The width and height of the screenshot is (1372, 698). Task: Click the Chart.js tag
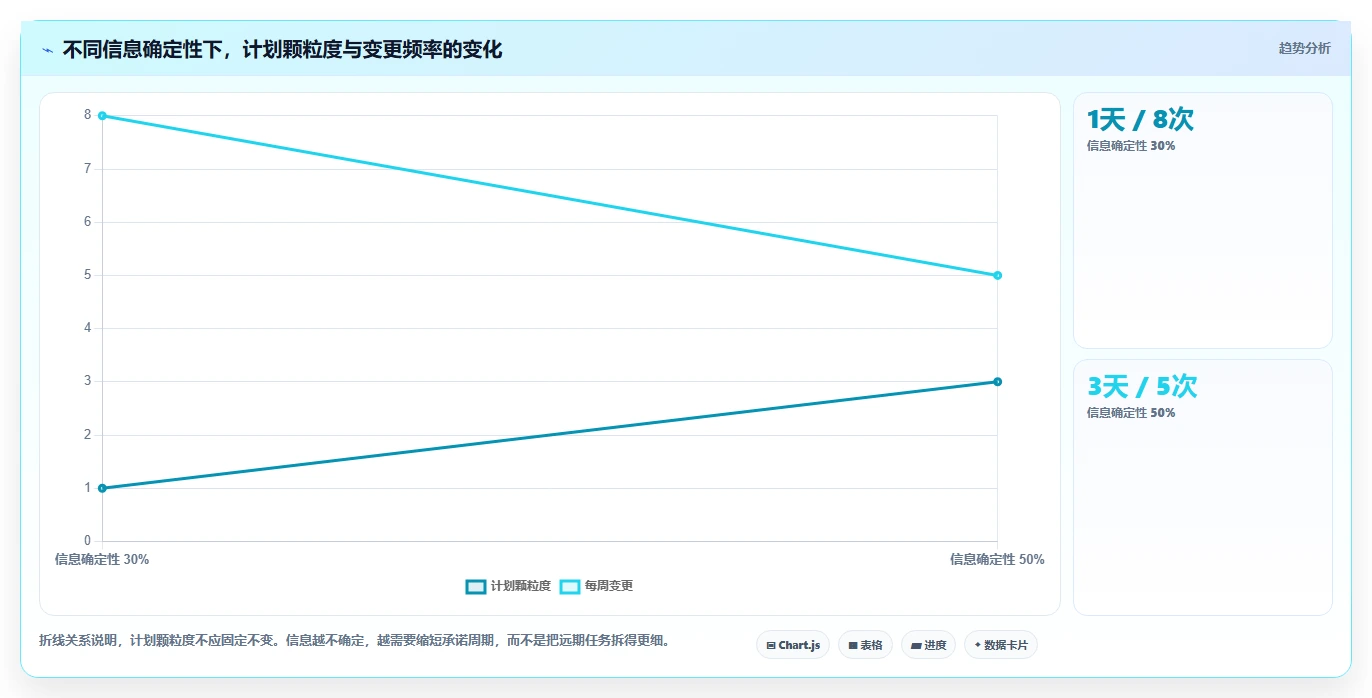pos(792,645)
